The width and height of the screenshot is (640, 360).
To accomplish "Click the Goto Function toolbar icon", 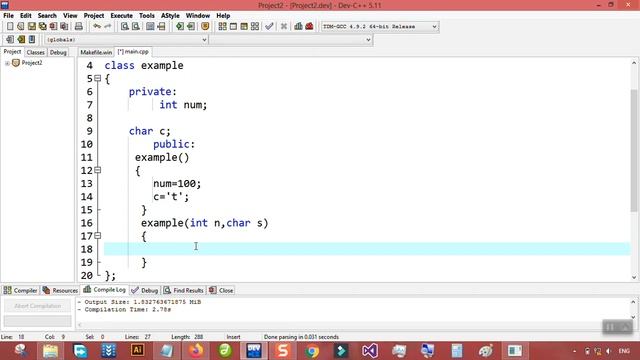I will [x=150, y=27].
